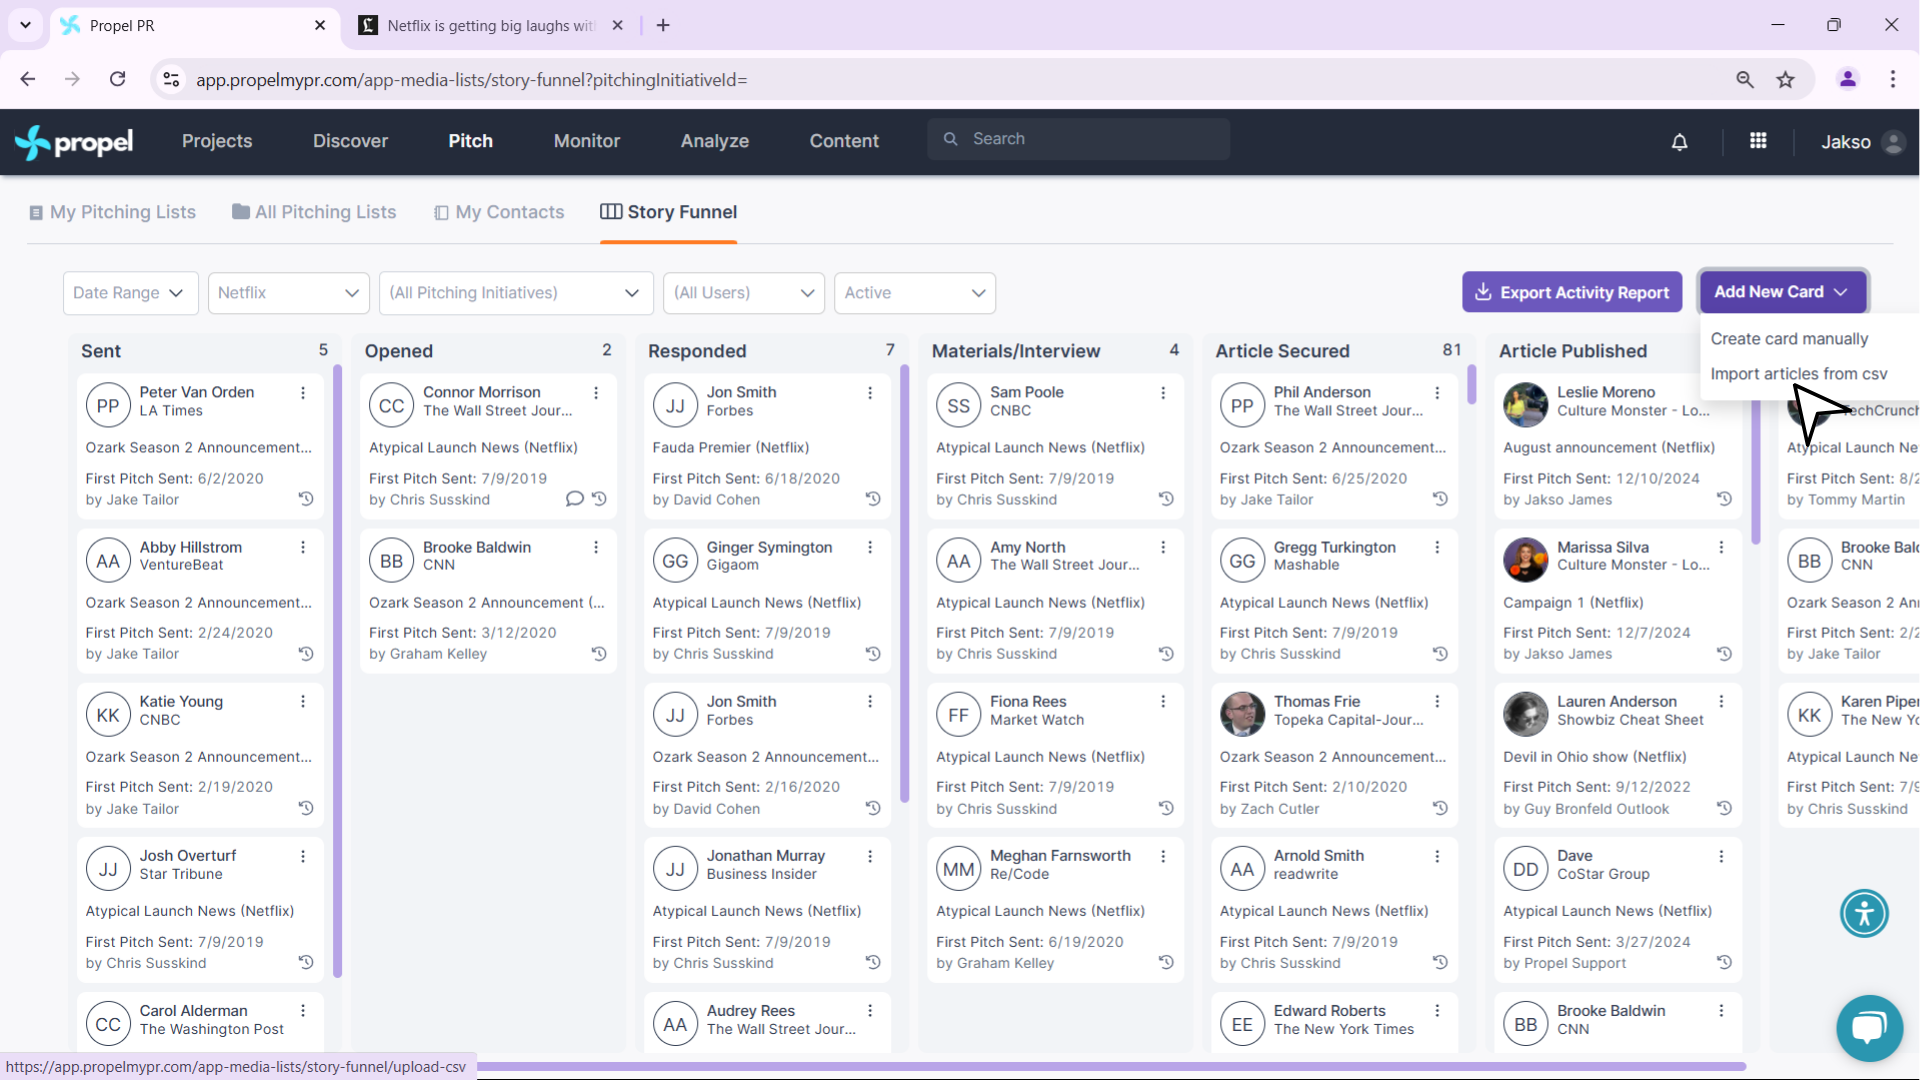View history icon on Connor Morrison card
Screen dimensions: 1920x1080
(599, 499)
